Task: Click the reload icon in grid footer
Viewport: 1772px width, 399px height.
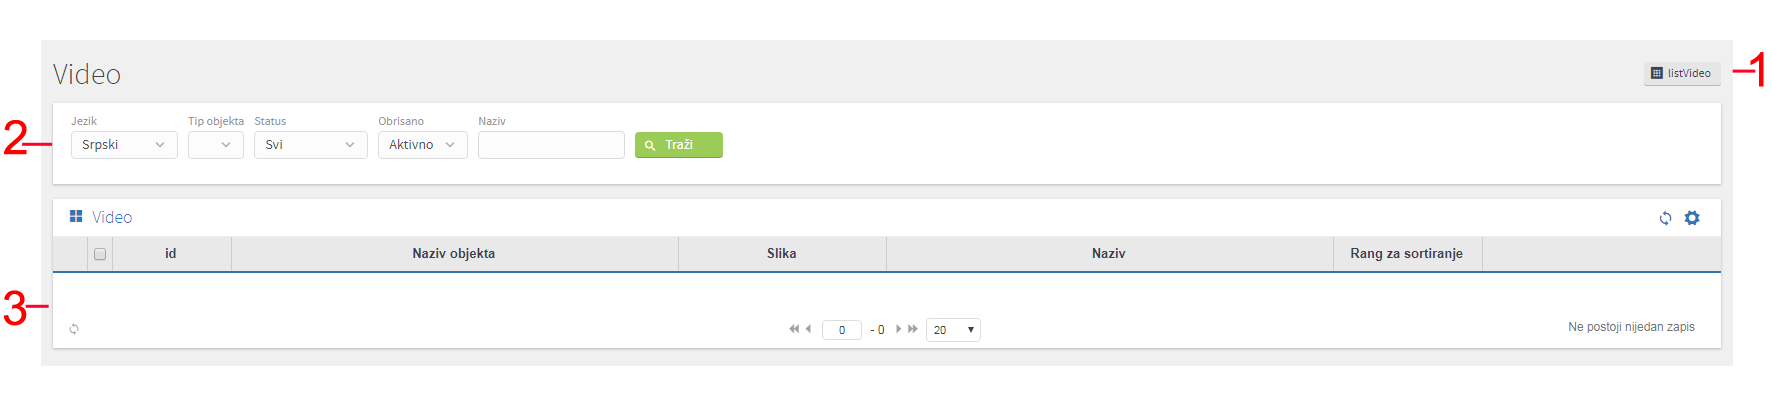Action: [74, 329]
